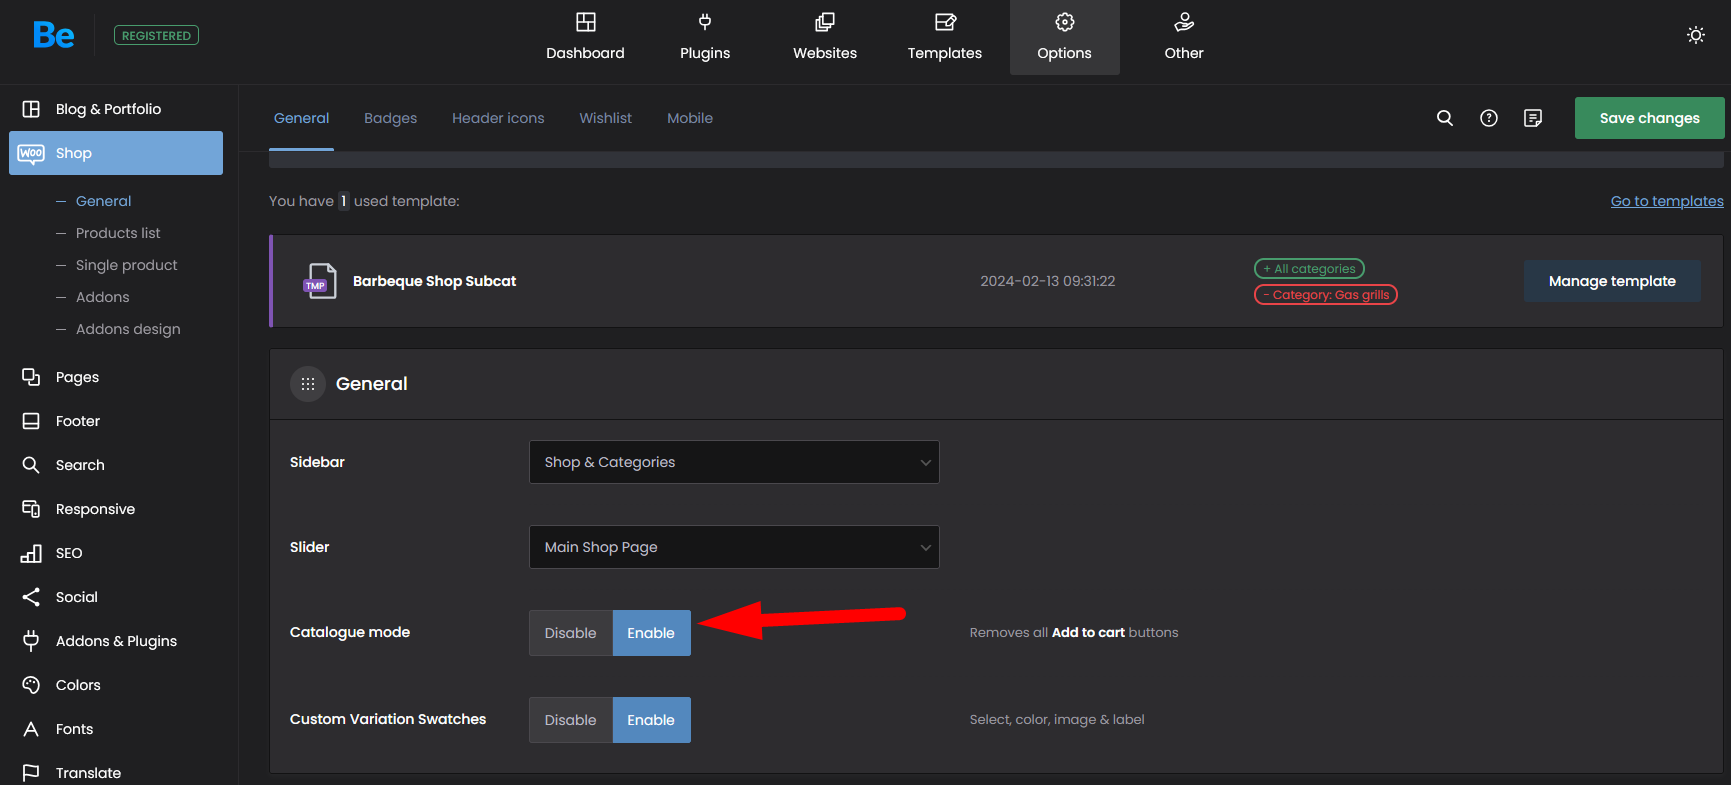Open the help question mark icon
Viewport: 1731px width, 785px height.
pos(1489,118)
